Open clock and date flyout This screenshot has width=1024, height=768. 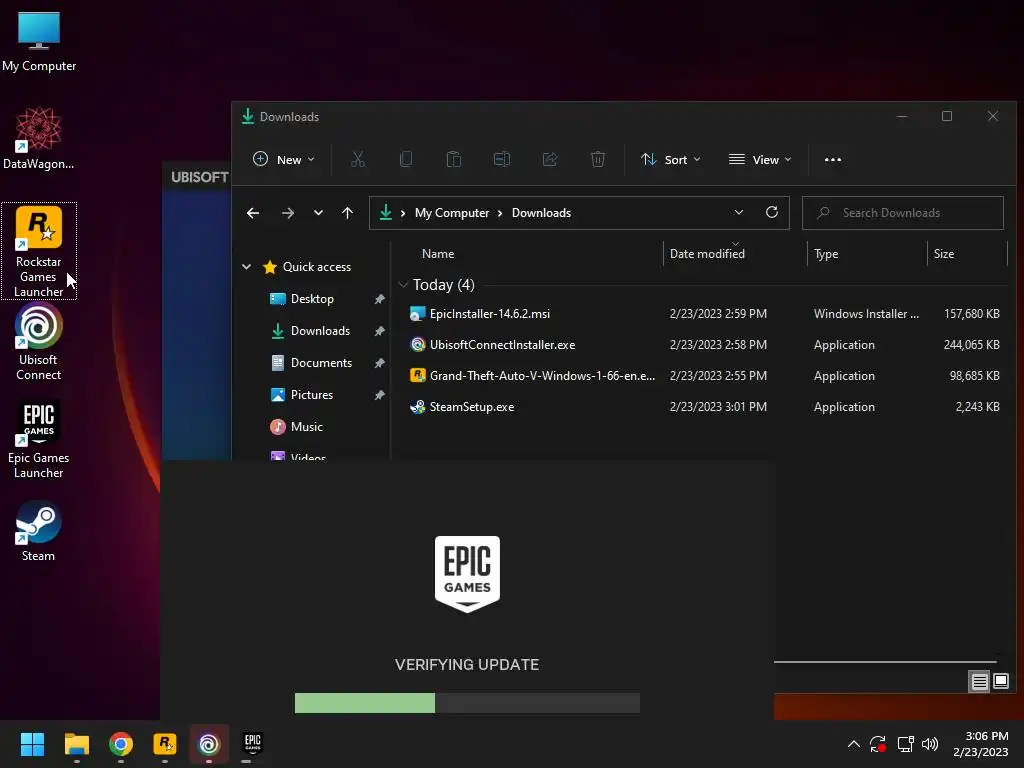coord(980,744)
